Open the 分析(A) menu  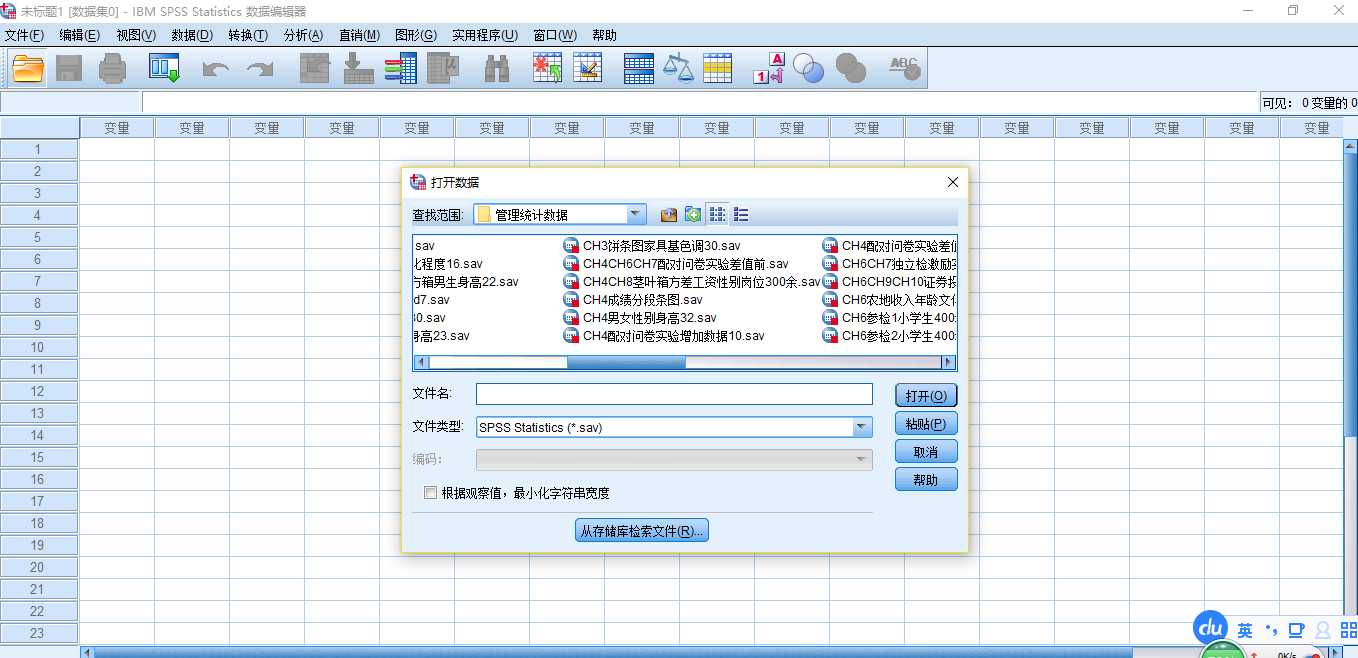tap(304, 35)
